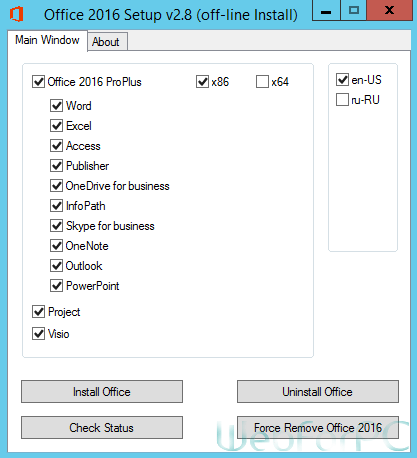
Task: Toggle the Project checkbox
Action: (x=39, y=312)
